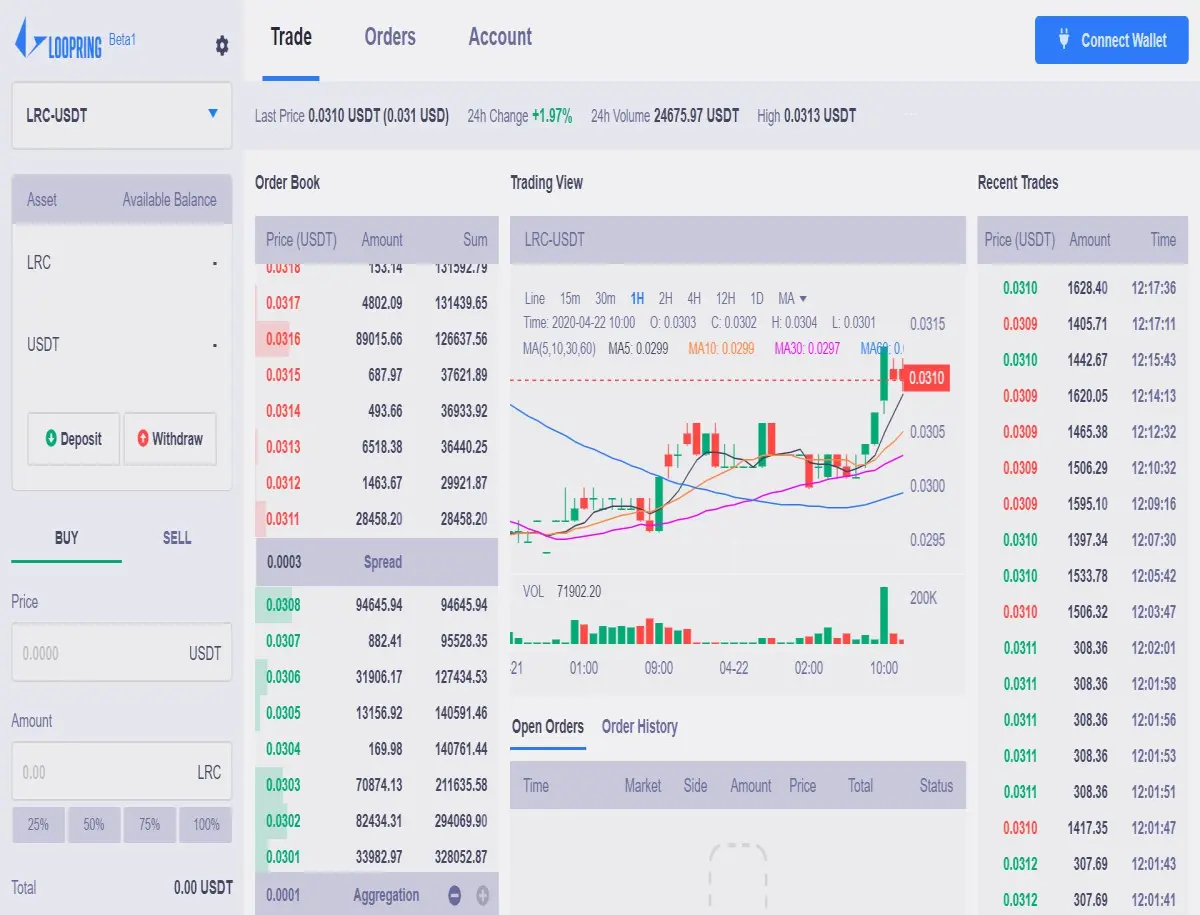The image size is (1200, 915).
Task: Click the VOL 71902.20 label
Action: 562,592
